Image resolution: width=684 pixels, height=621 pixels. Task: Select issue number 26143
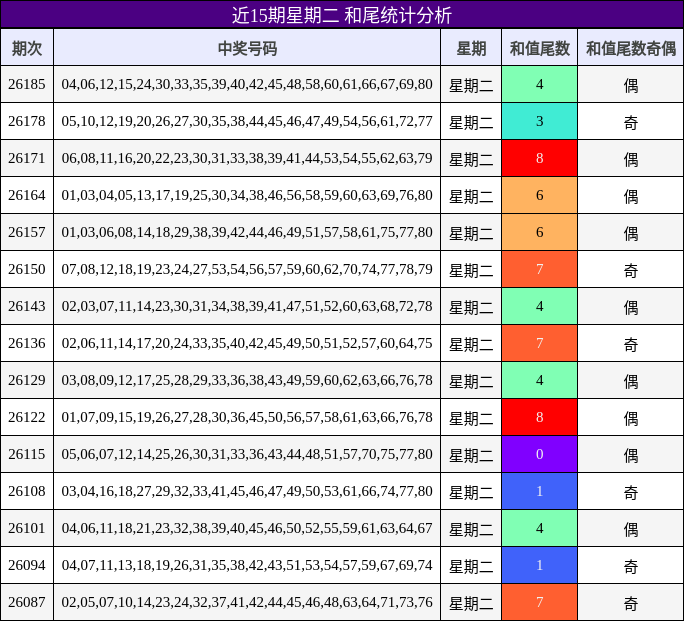point(27,306)
